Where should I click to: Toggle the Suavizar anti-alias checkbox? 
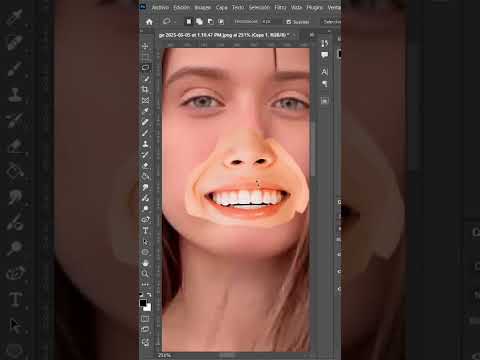(289, 22)
